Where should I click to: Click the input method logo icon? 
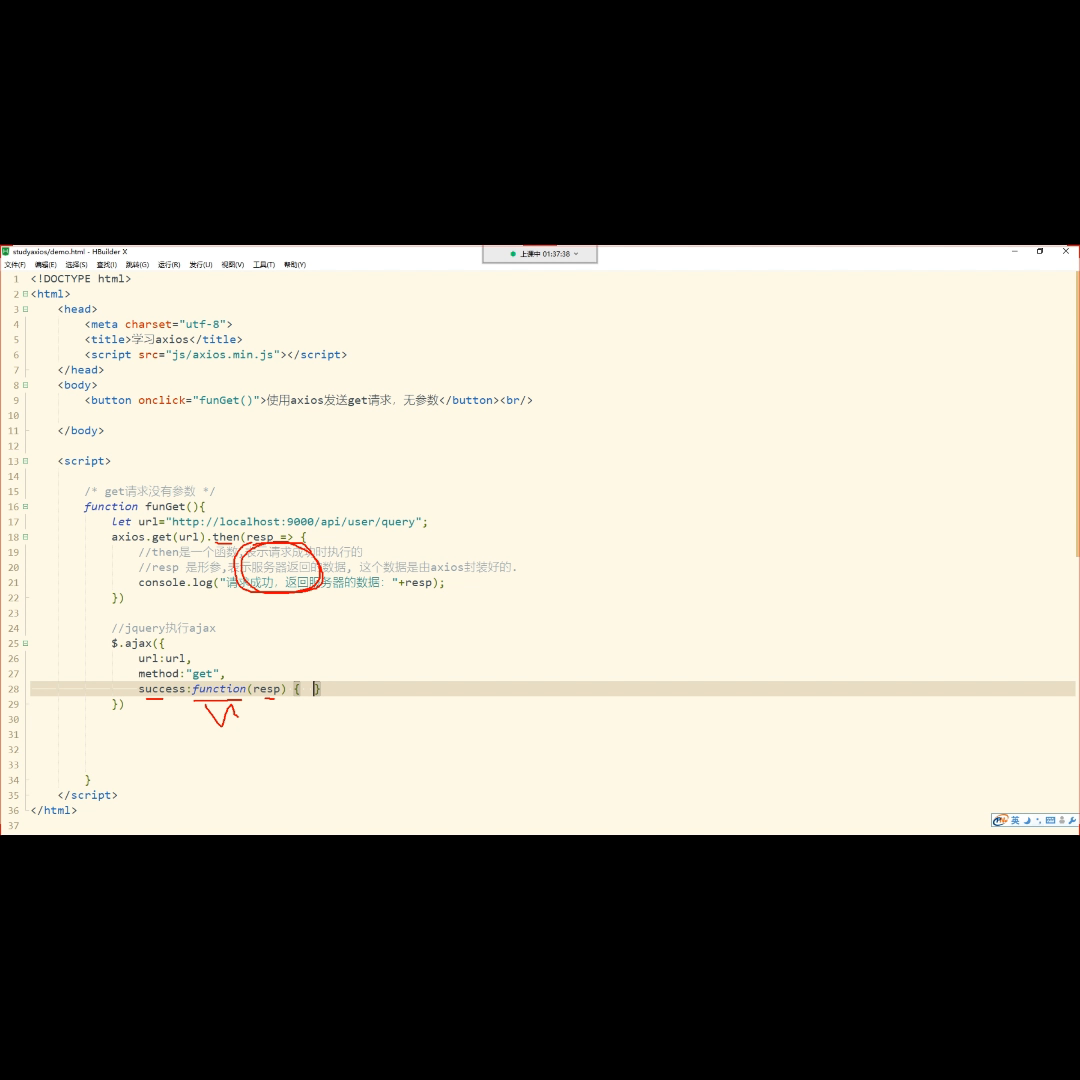(999, 820)
